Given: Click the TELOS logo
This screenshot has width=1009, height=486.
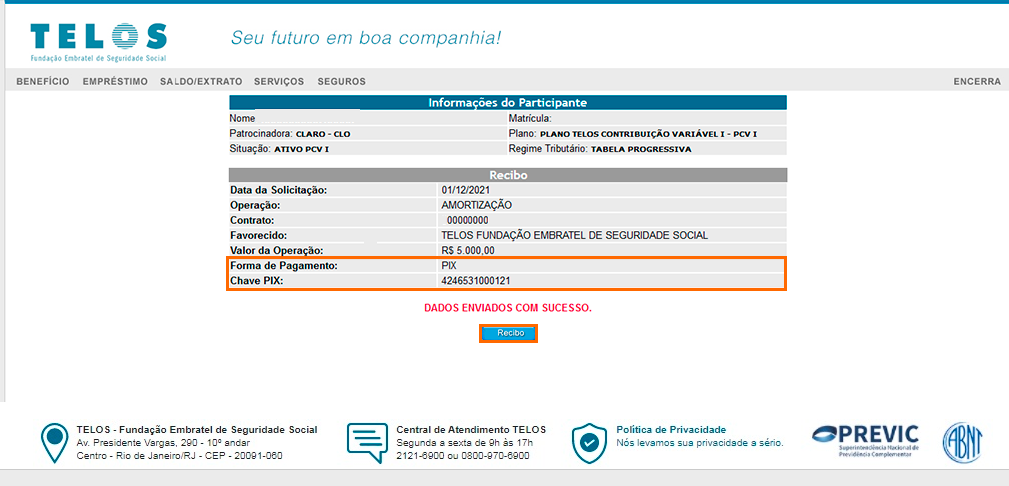Looking at the screenshot, I should (x=98, y=42).
